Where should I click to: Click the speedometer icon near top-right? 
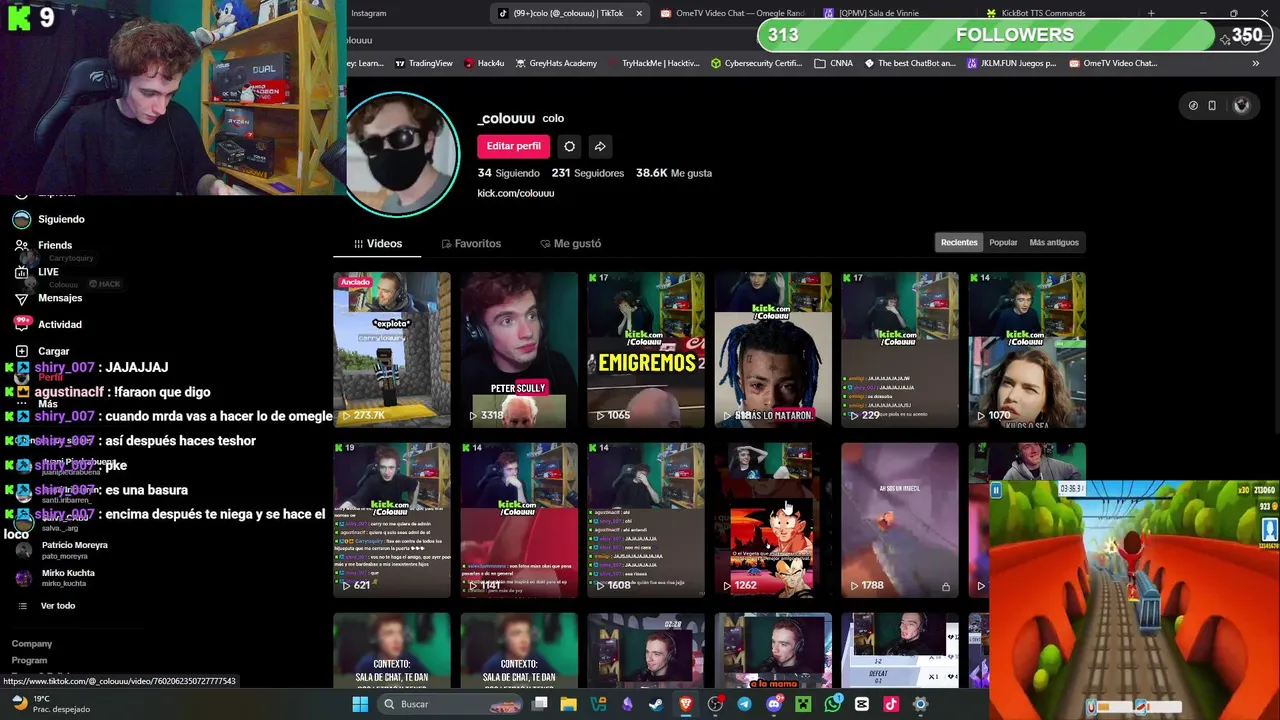tap(1193, 105)
